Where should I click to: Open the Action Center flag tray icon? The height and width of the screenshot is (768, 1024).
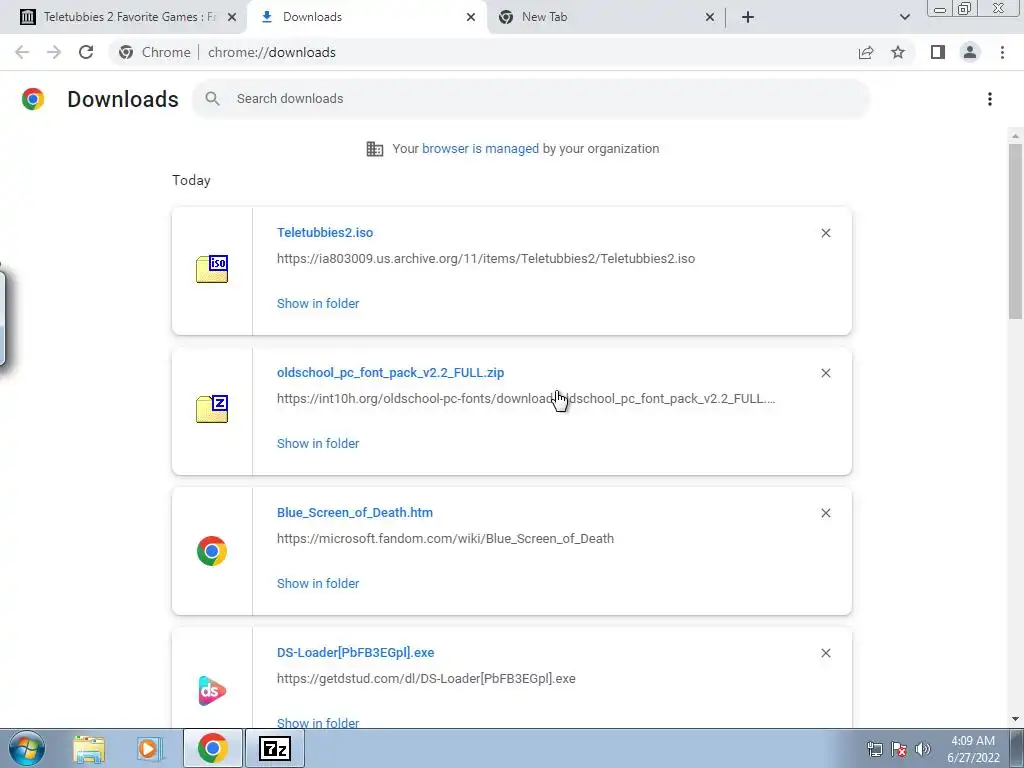[899, 749]
